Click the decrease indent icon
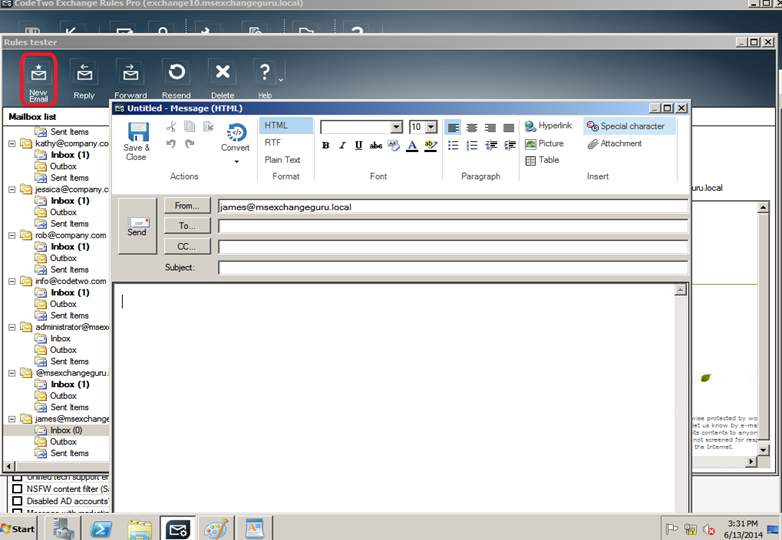The height and width of the screenshot is (540, 782). (x=491, y=146)
